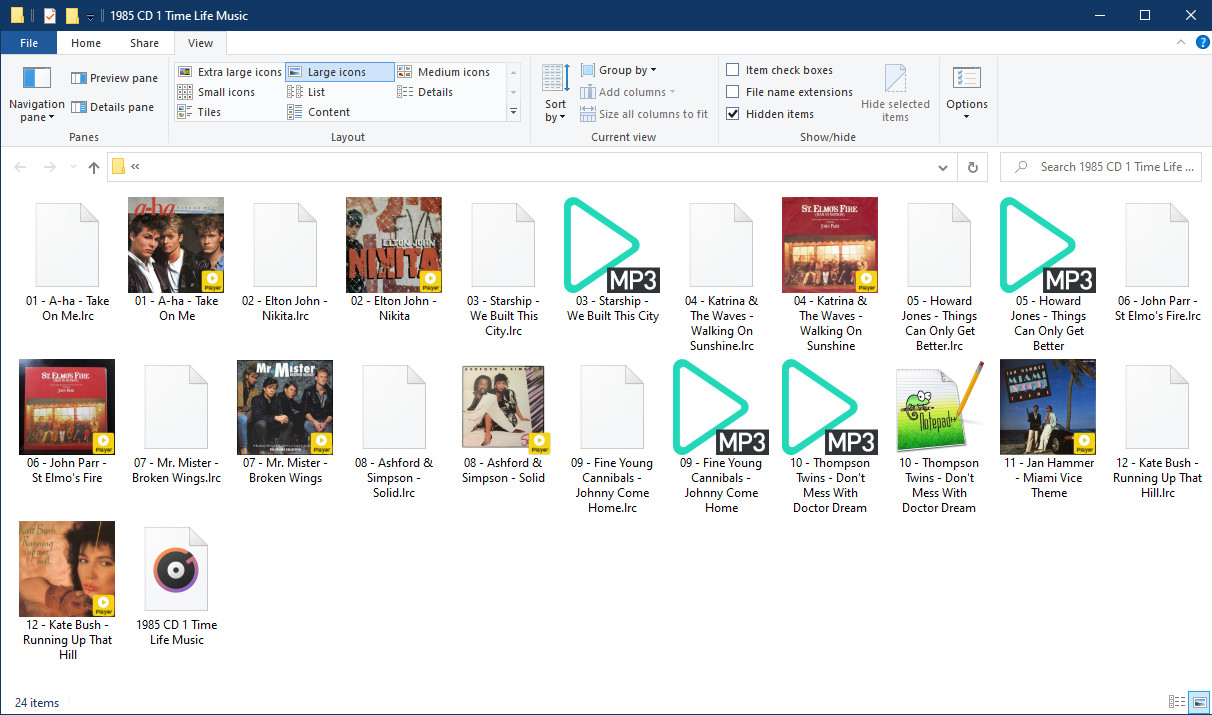Enable Item check boxes
This screenshot has height=715, width=1212.
pos(733,70)
